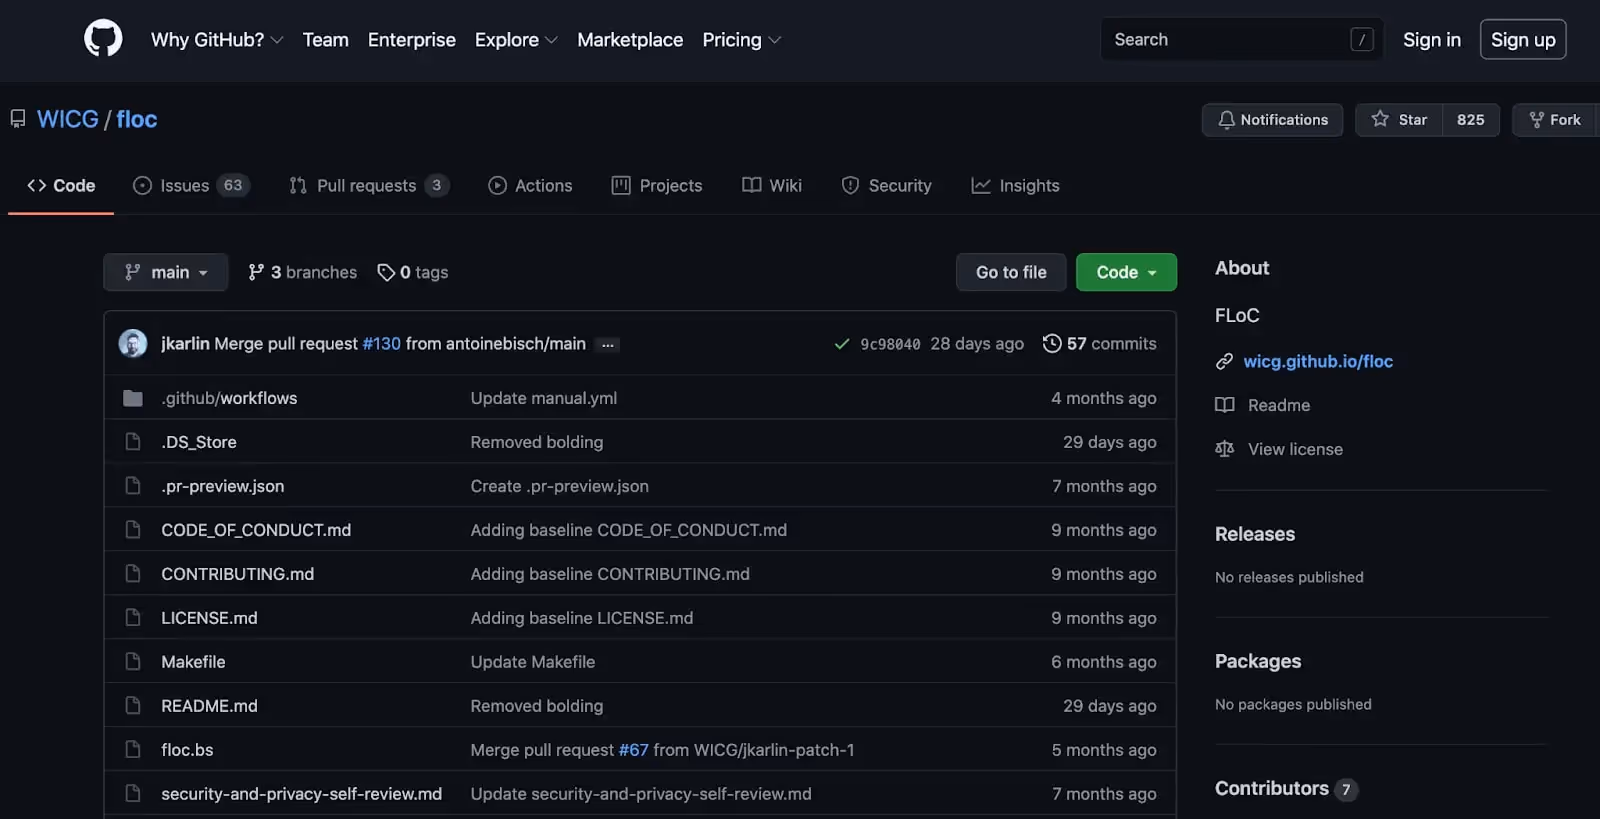Click the file icon for Makefile
1600x819 pixels.
click(x=133, y=662)
